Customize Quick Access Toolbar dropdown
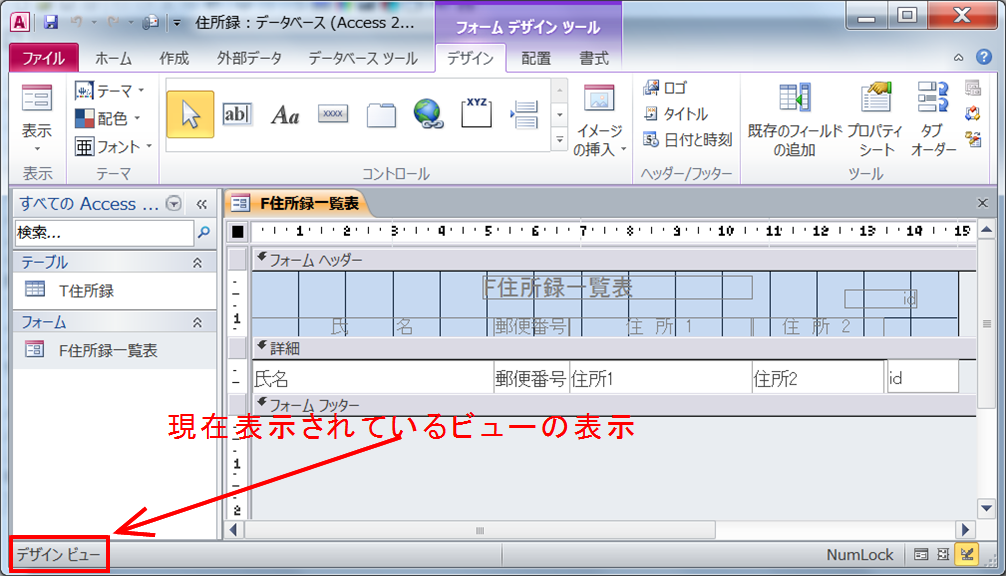Viewport: 1007px width, 577px height. [177, 23]
